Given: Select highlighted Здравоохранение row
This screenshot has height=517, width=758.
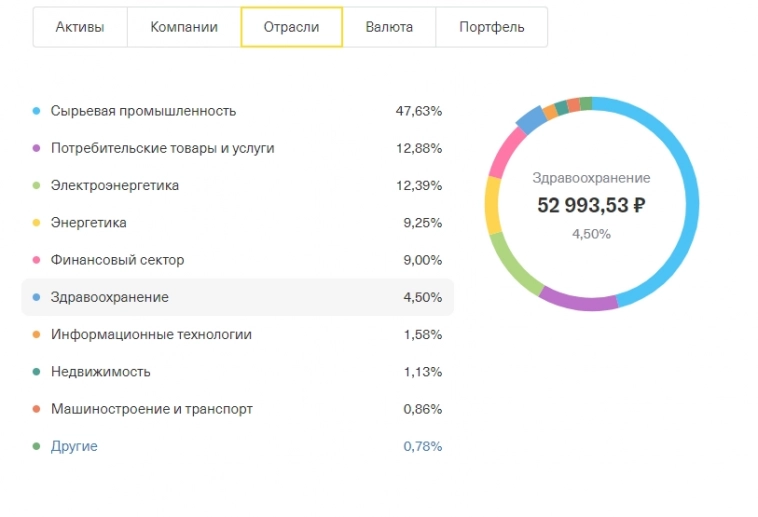Looking at the screenshot, I should [237, 297].
